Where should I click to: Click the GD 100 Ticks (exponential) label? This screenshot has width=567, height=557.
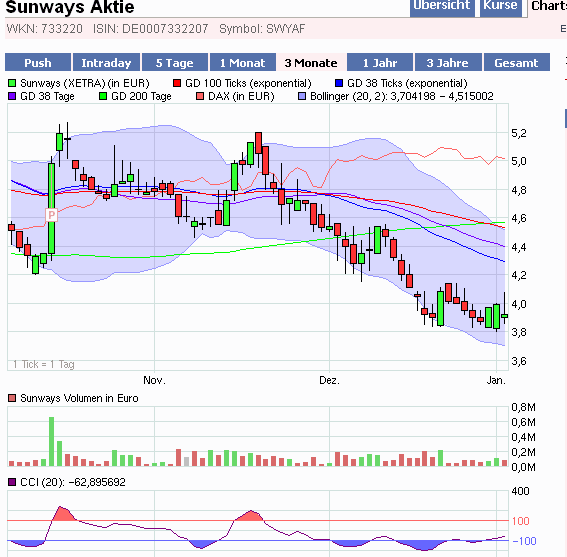[248, 83]
